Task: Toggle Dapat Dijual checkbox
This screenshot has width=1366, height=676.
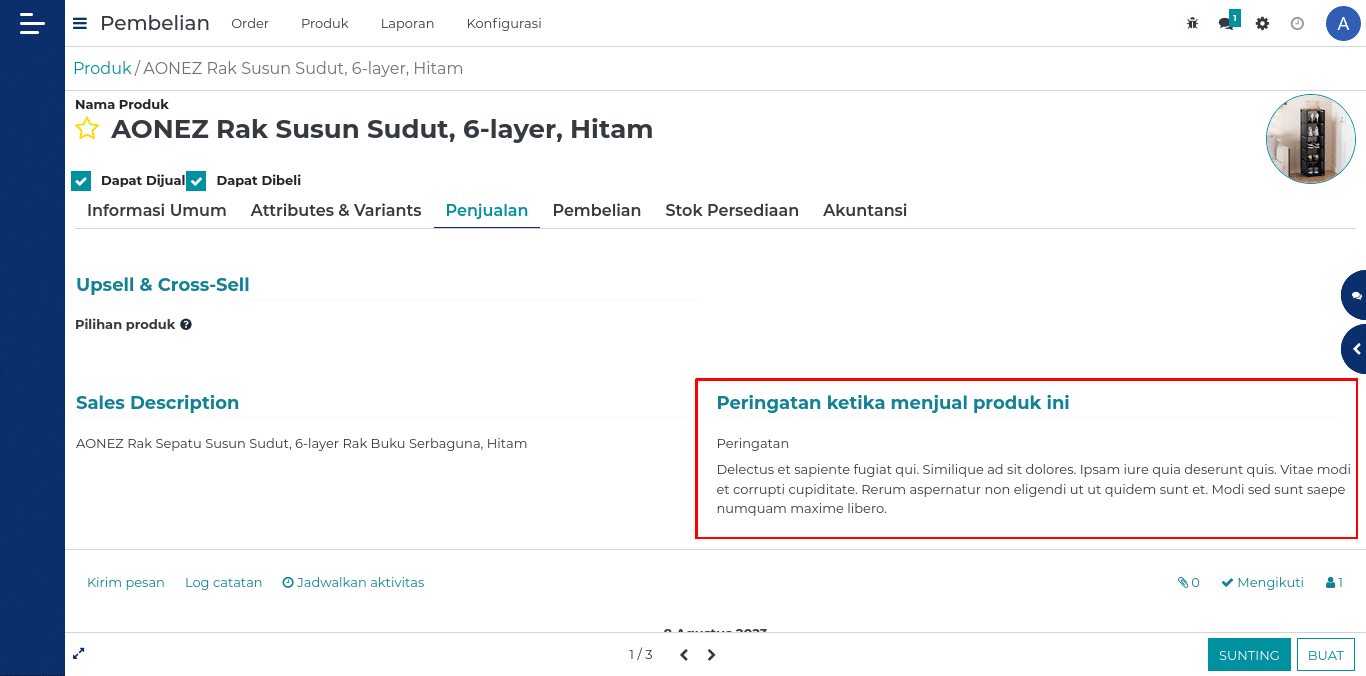Action: point(81,181)
